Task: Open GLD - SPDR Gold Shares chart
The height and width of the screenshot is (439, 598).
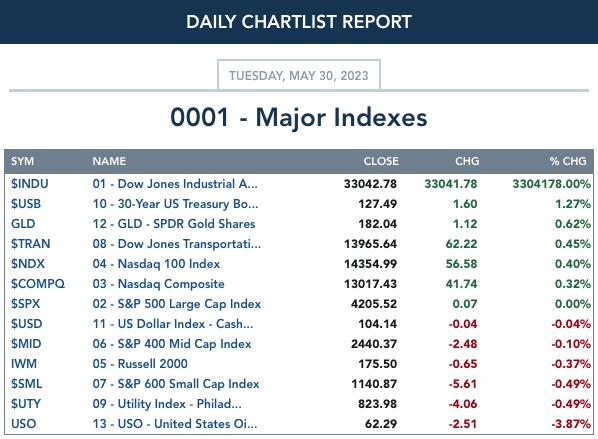Action: [x=174, y=224]
